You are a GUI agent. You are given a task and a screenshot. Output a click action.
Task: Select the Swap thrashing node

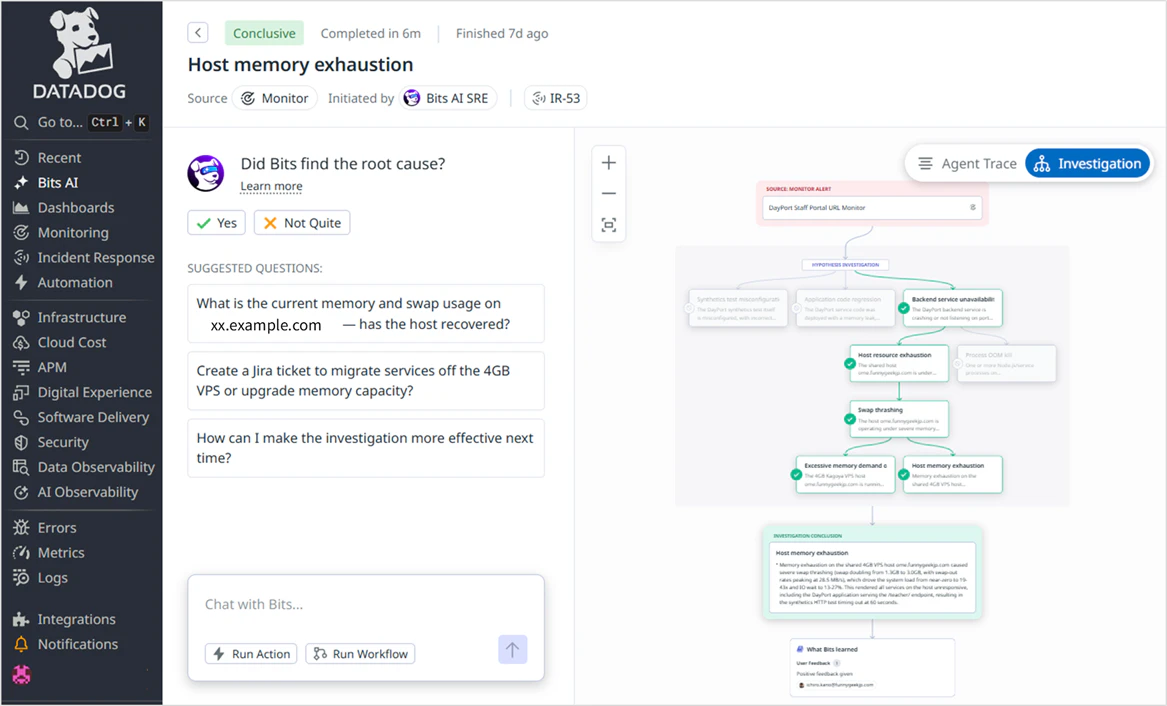(899, 419)
